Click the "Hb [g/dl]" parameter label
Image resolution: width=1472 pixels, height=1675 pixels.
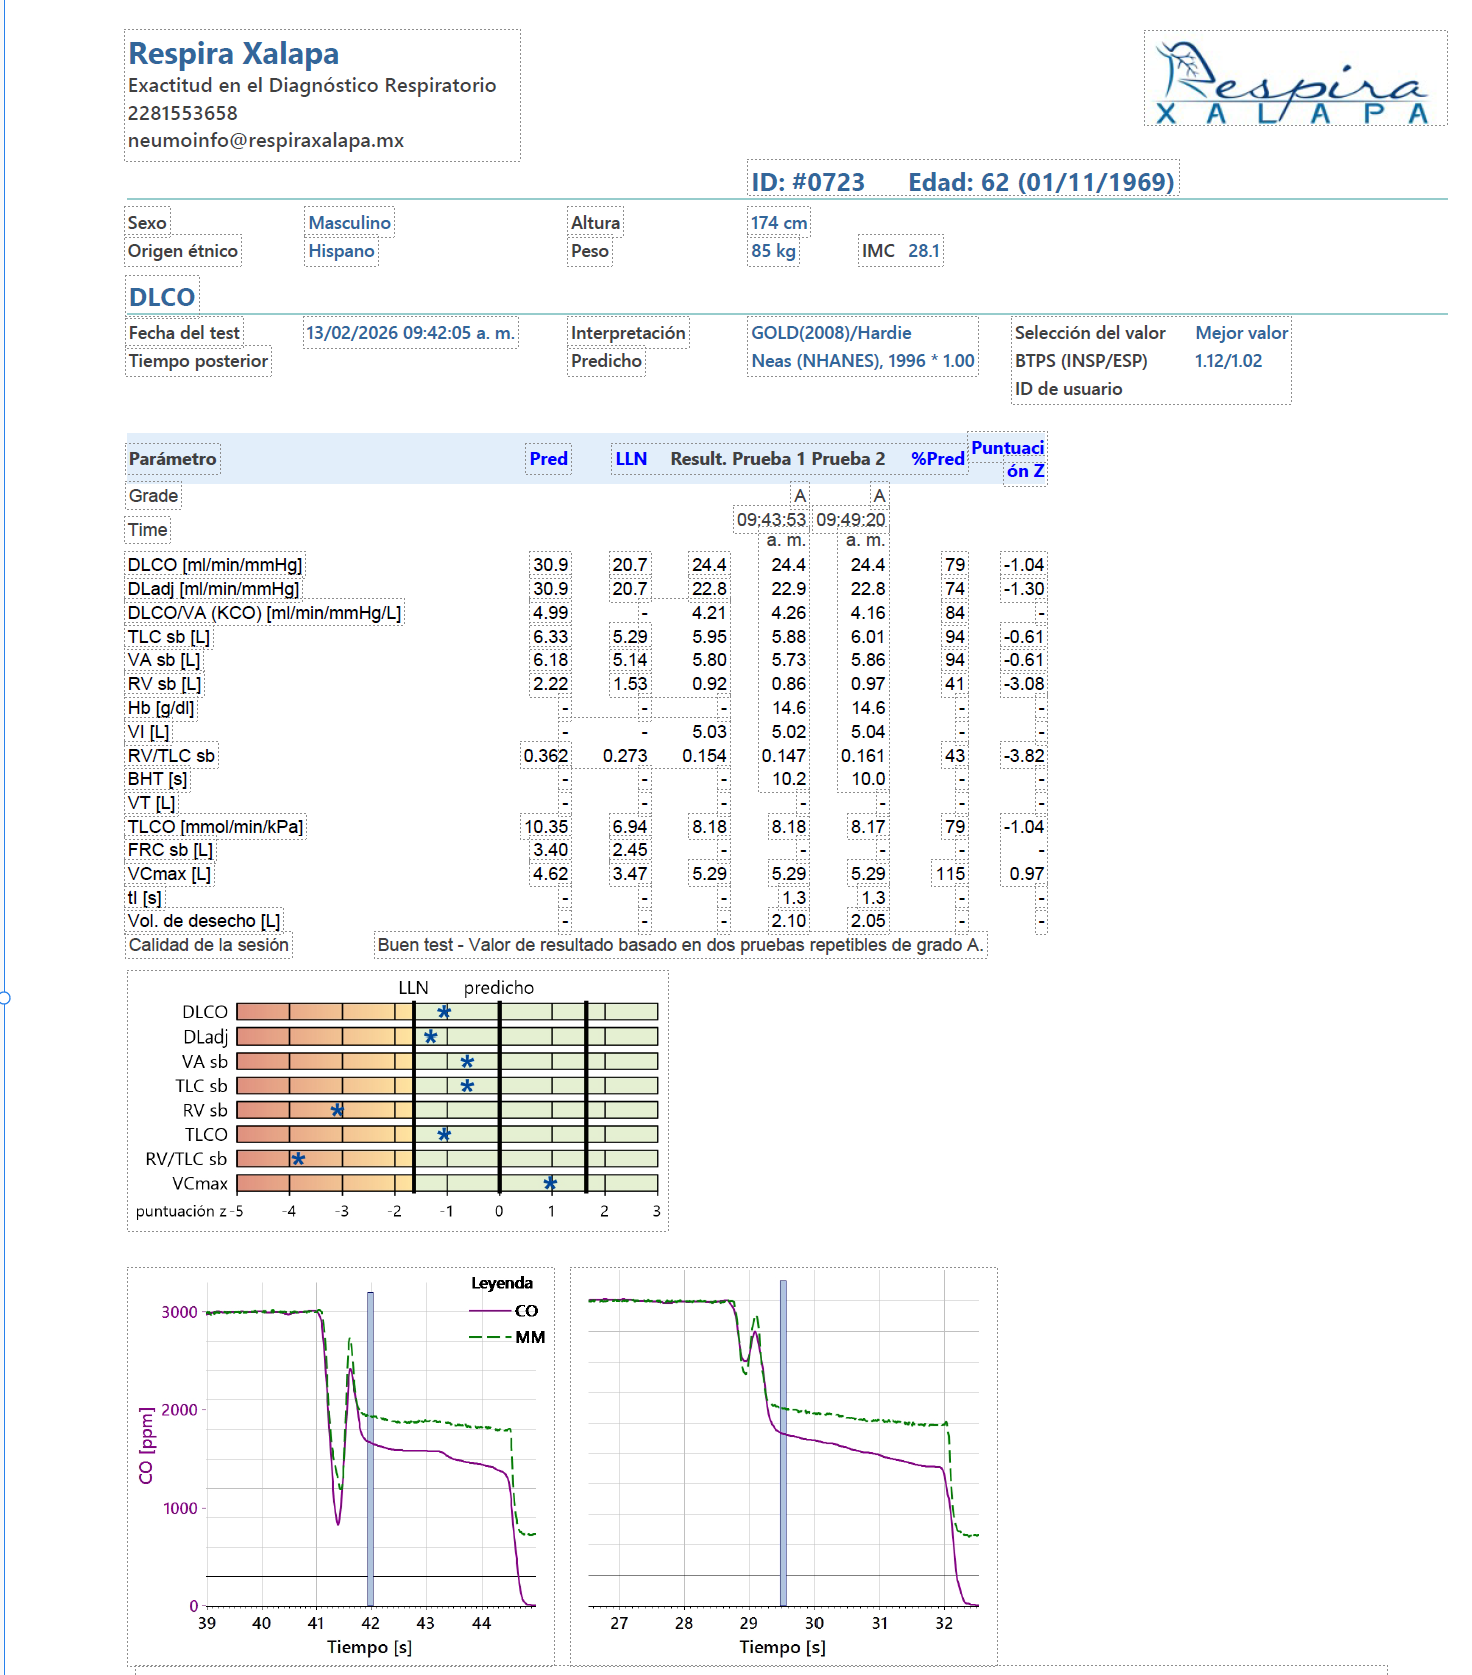[161, 708]
